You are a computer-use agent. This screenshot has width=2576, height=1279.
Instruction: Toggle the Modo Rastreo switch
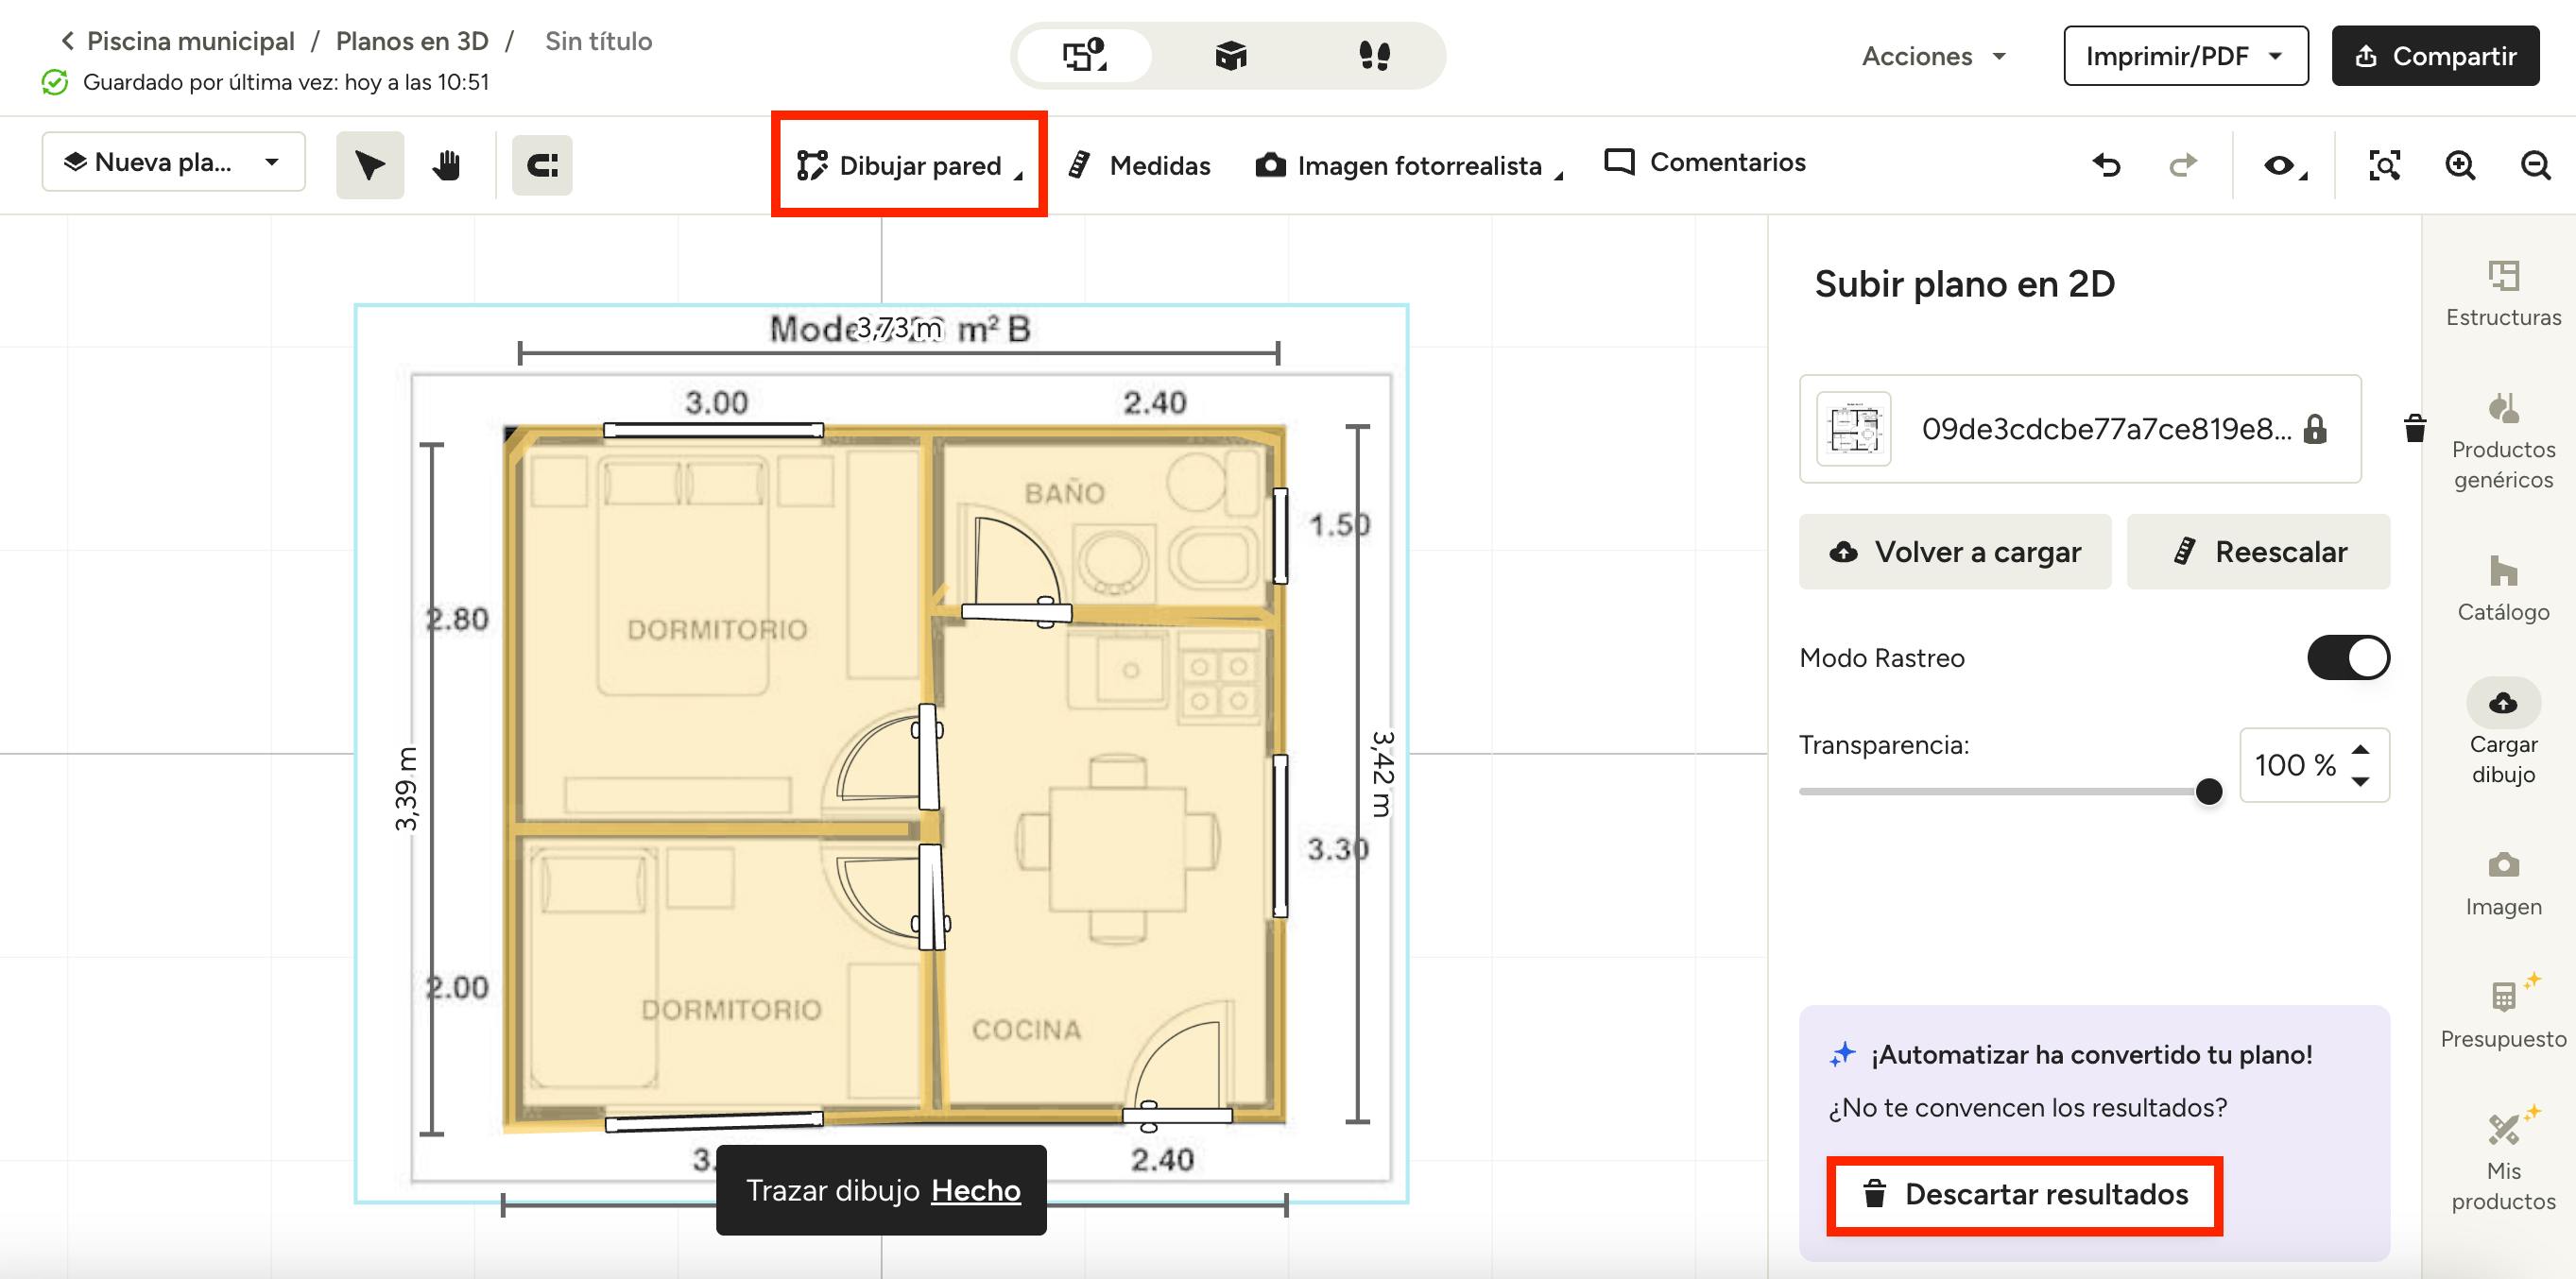[2348, 658]
